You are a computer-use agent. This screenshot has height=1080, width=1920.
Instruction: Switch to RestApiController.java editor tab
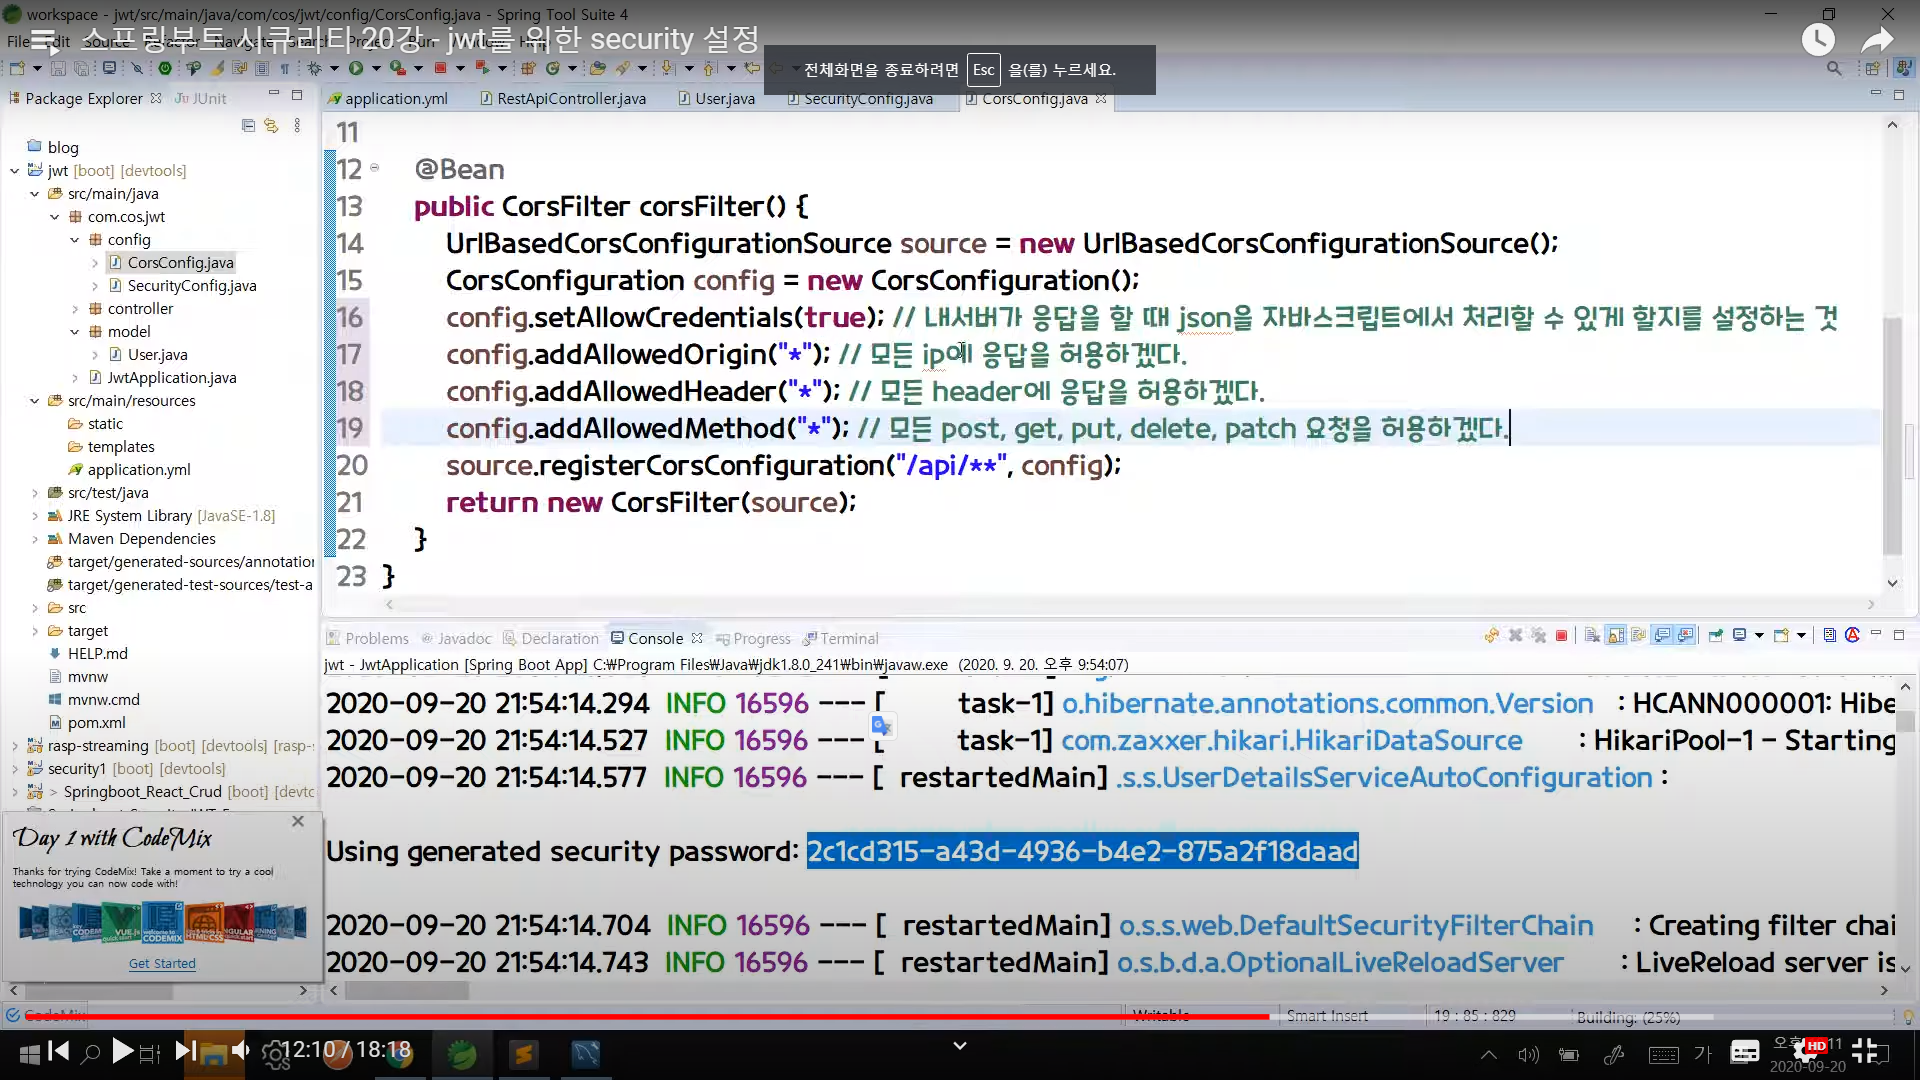(x=570, y=99)
